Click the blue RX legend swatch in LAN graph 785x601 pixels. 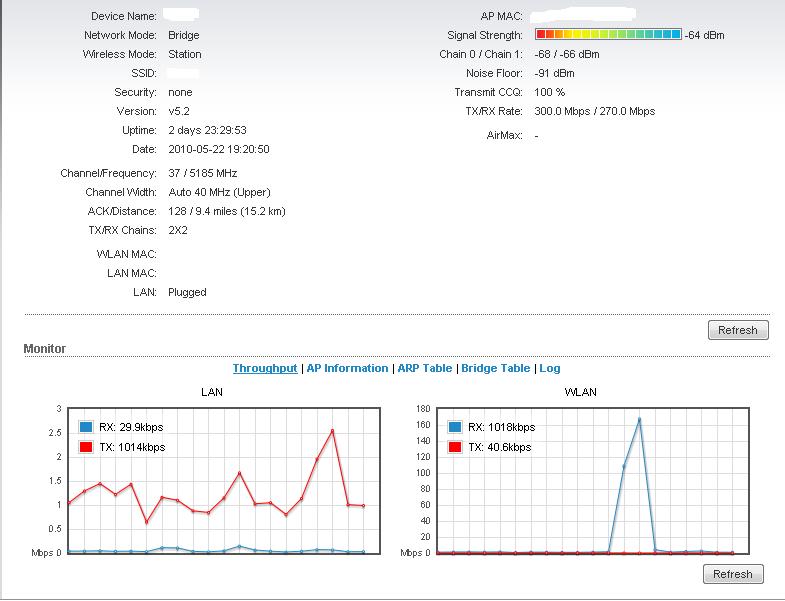click(86, 427)
